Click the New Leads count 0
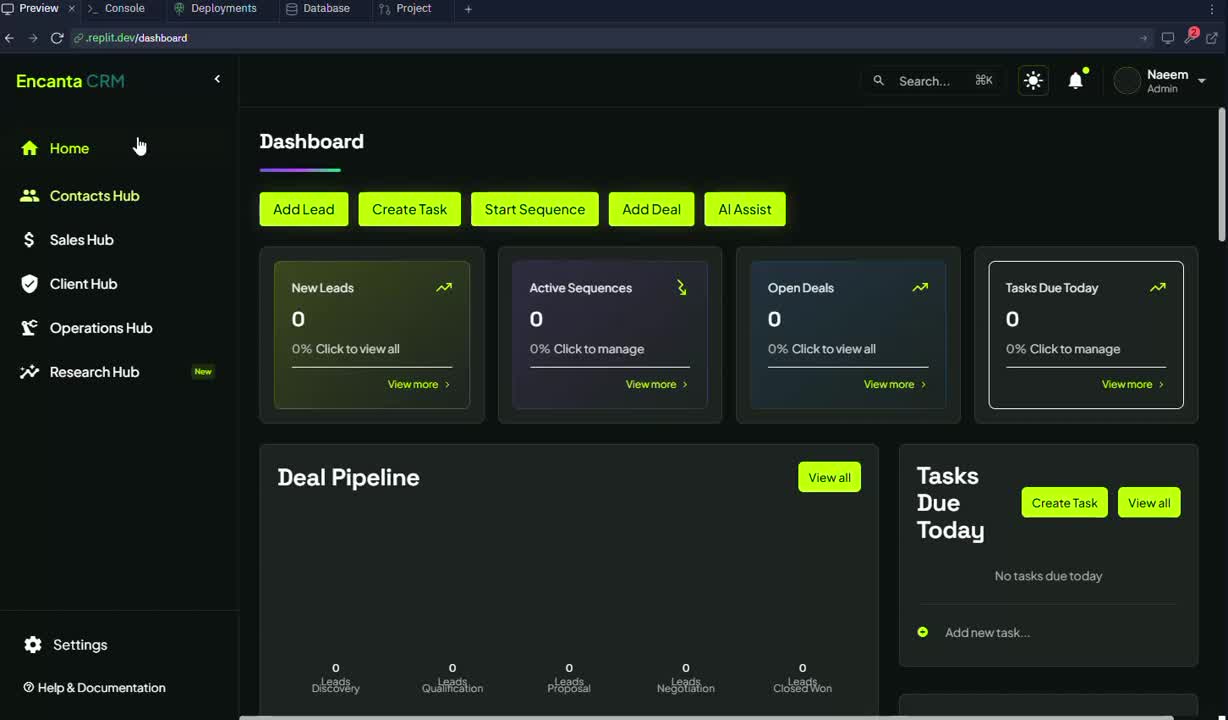Viewport: 1228px width, 720px height. pos(298,319)
